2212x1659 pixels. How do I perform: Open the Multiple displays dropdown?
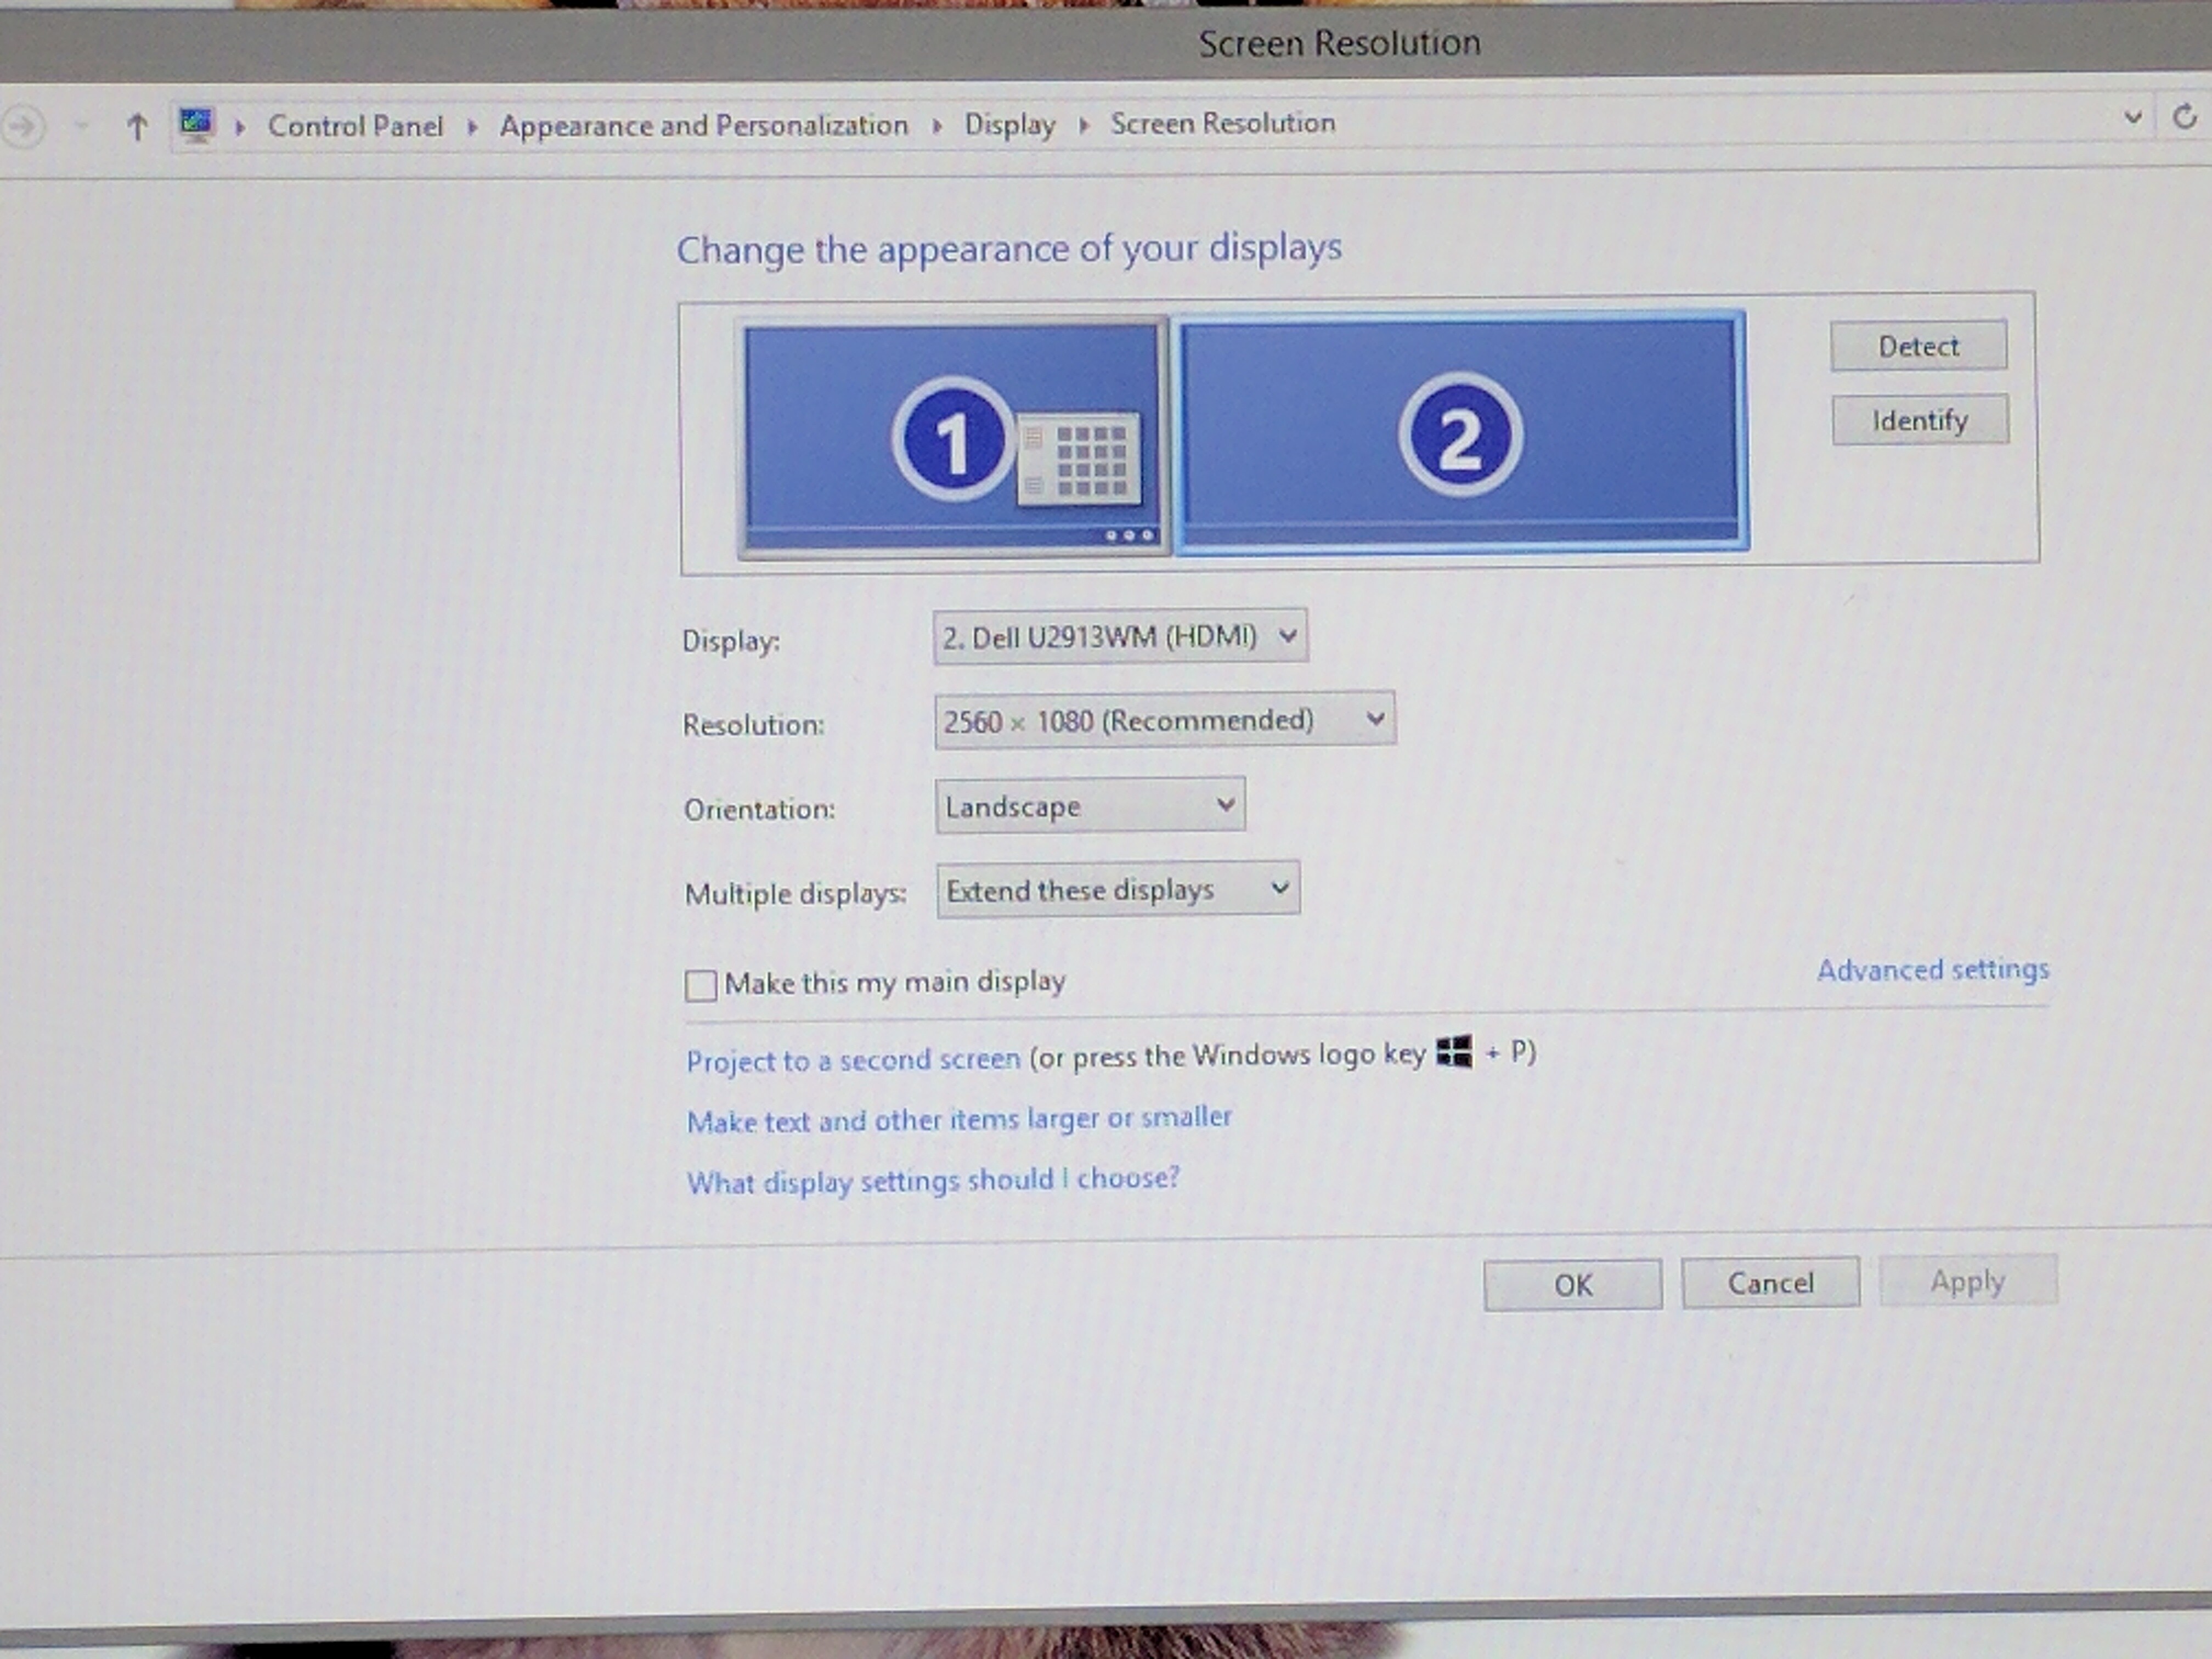1118,889
